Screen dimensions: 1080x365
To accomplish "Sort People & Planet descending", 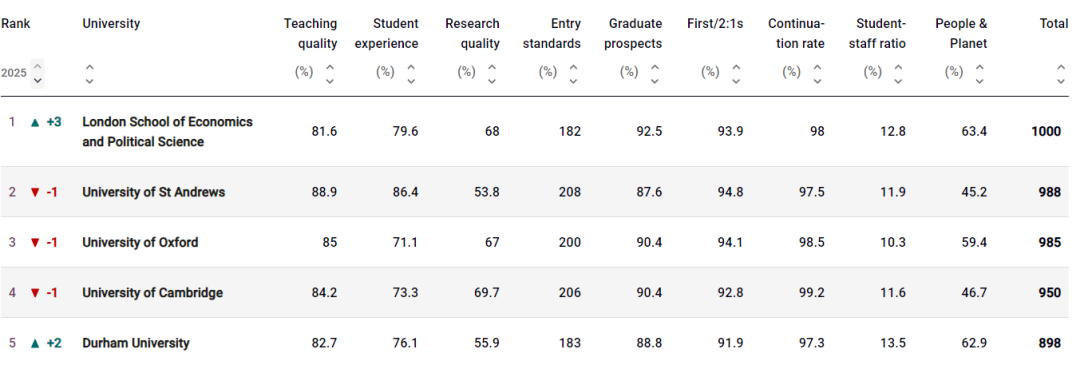I will click(979, 81).
